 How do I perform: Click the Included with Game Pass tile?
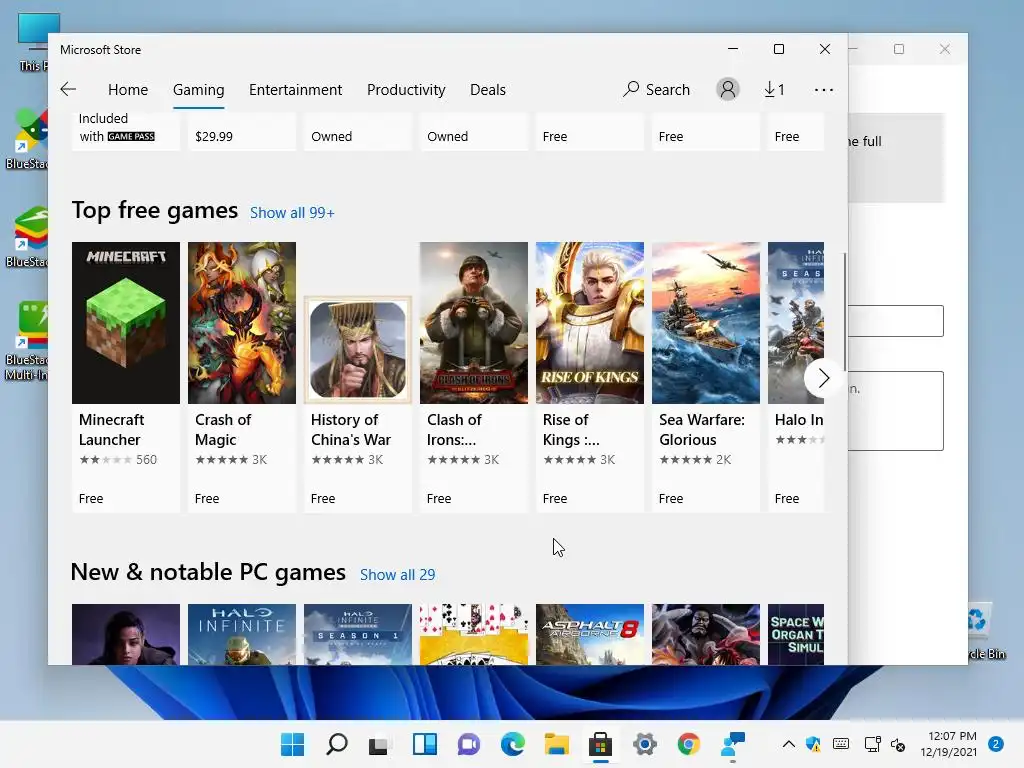point(126,132)
